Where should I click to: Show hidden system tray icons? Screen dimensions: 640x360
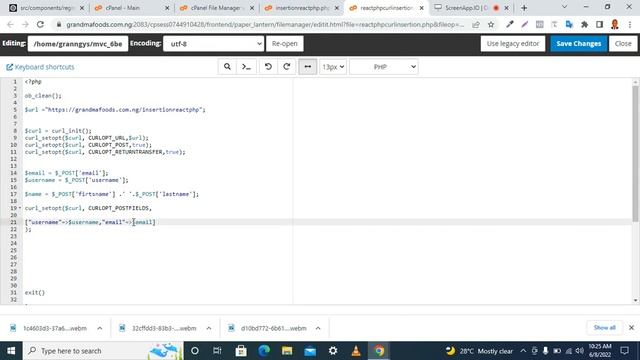(523, 351)
